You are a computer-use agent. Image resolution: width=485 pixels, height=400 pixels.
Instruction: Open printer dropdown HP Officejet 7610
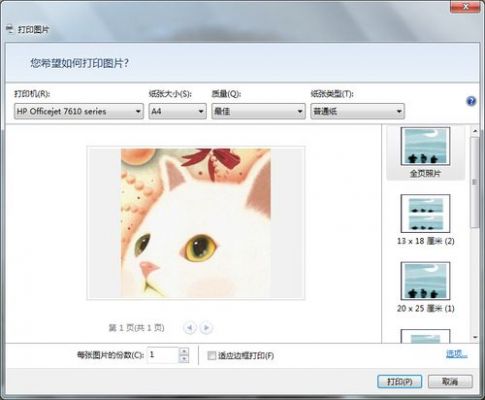click(x=79, y=111)
